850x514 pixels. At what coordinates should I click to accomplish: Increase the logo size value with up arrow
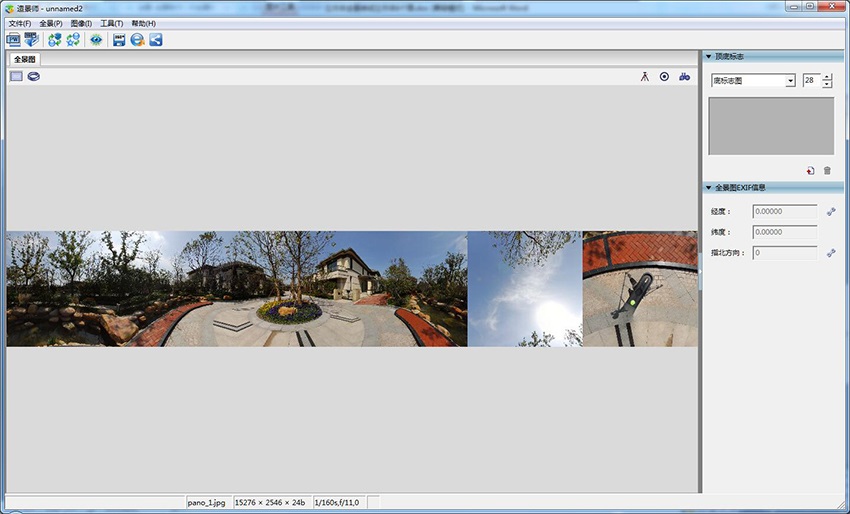[x=827, y=77]
